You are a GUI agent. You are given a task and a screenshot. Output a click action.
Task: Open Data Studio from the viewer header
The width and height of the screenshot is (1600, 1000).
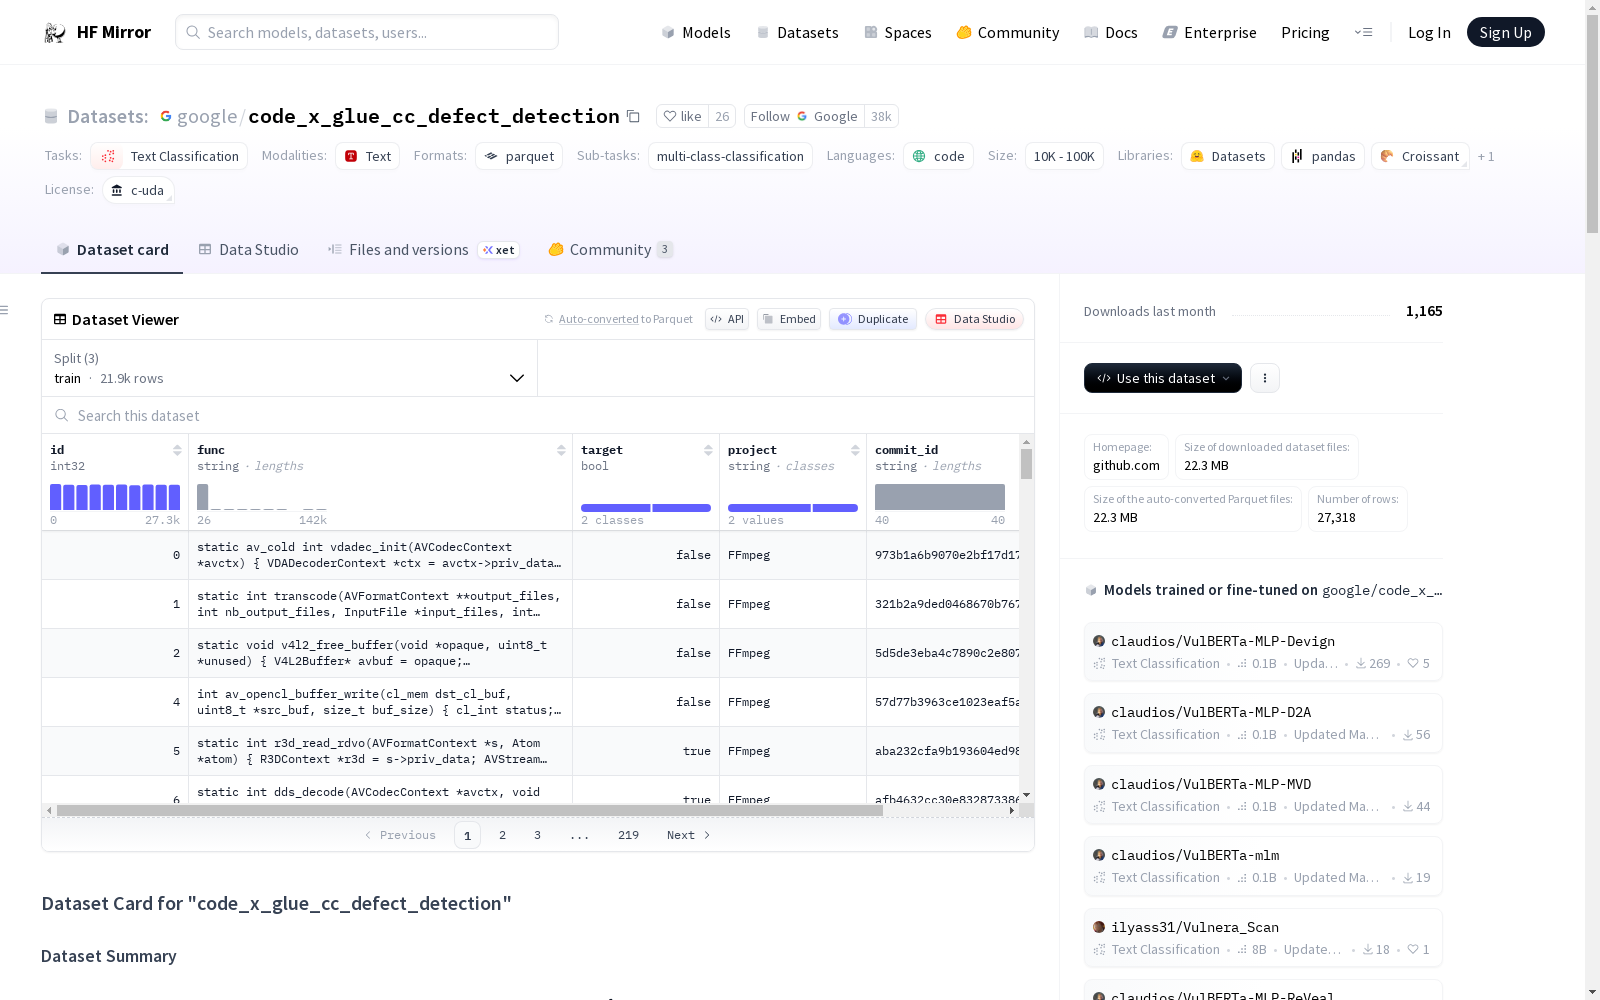[974, 319]
